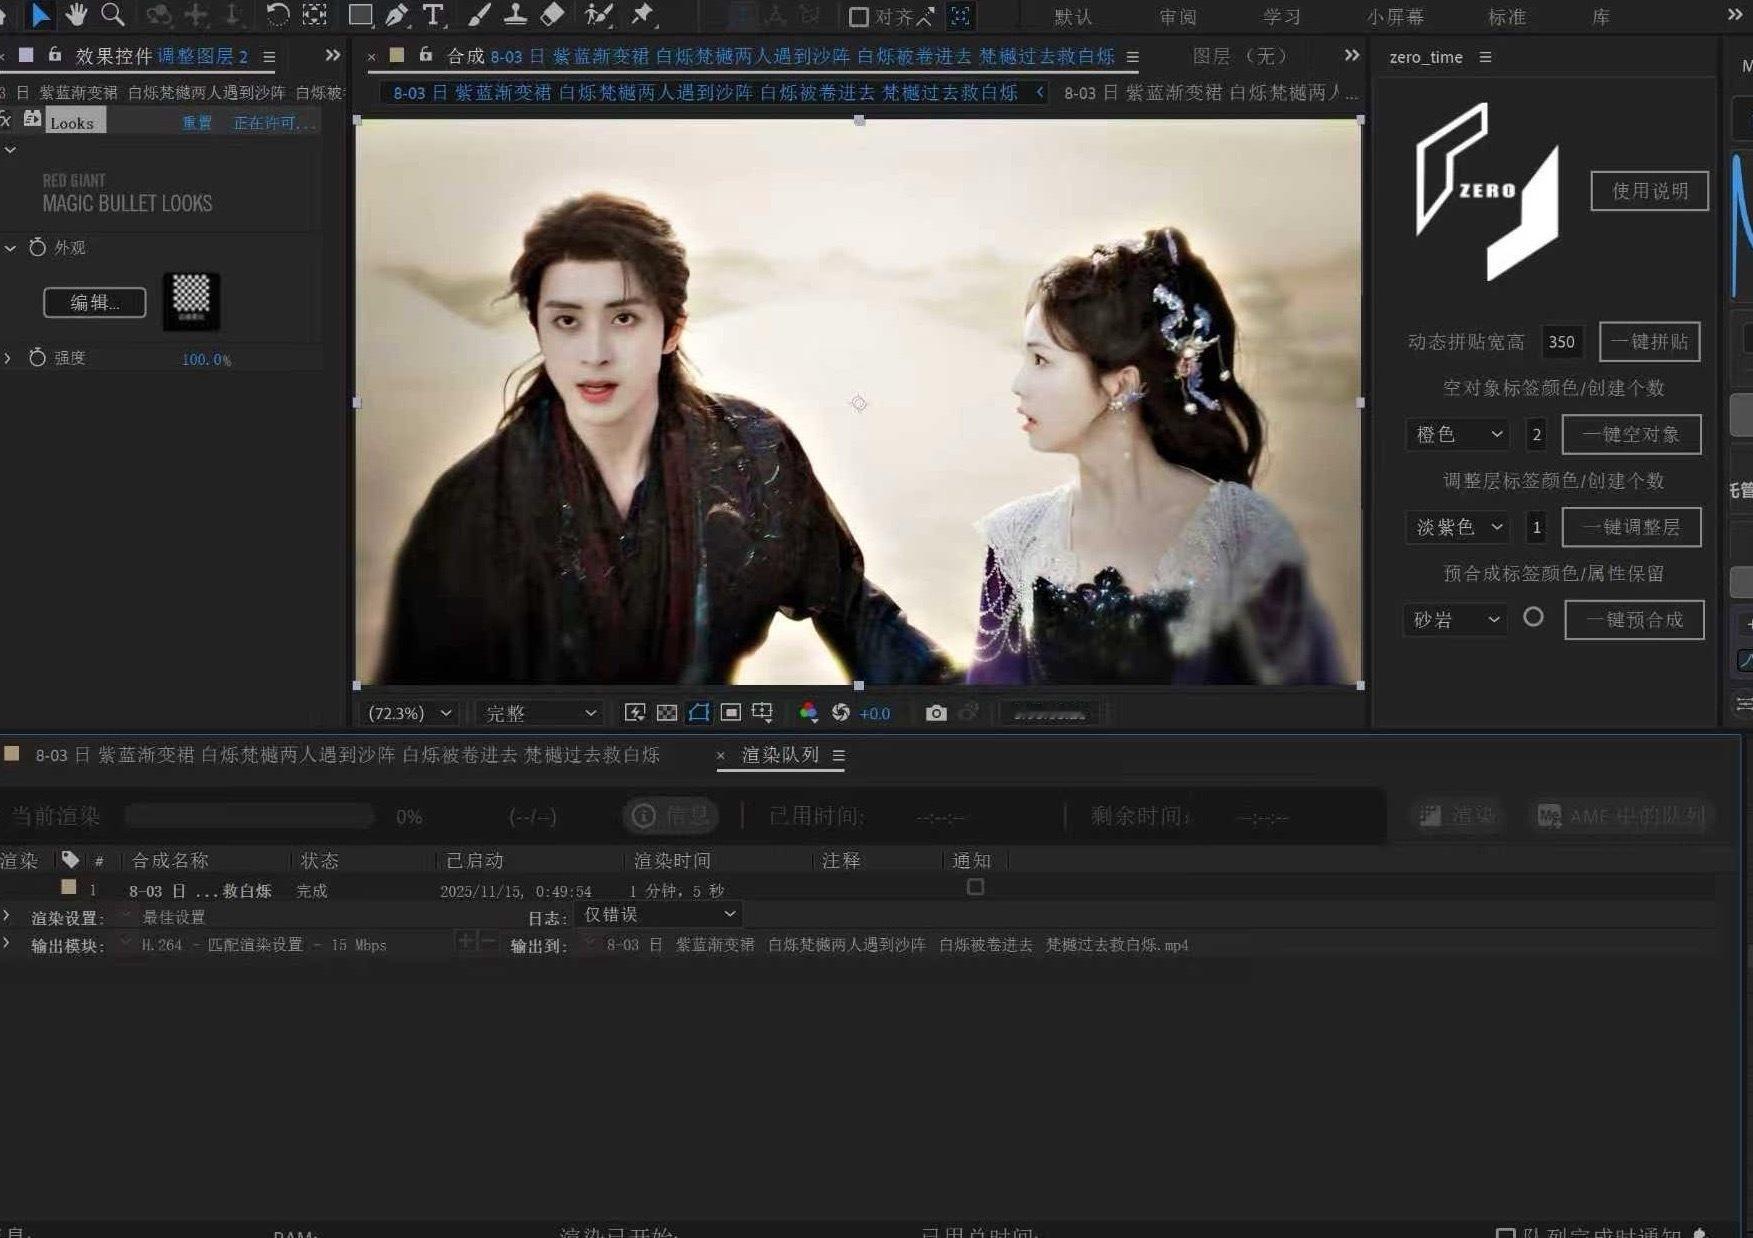Toggle the 属性保留 circle option
The width and height of the screenshot is (1753, 1238).
coord(1533,617)
